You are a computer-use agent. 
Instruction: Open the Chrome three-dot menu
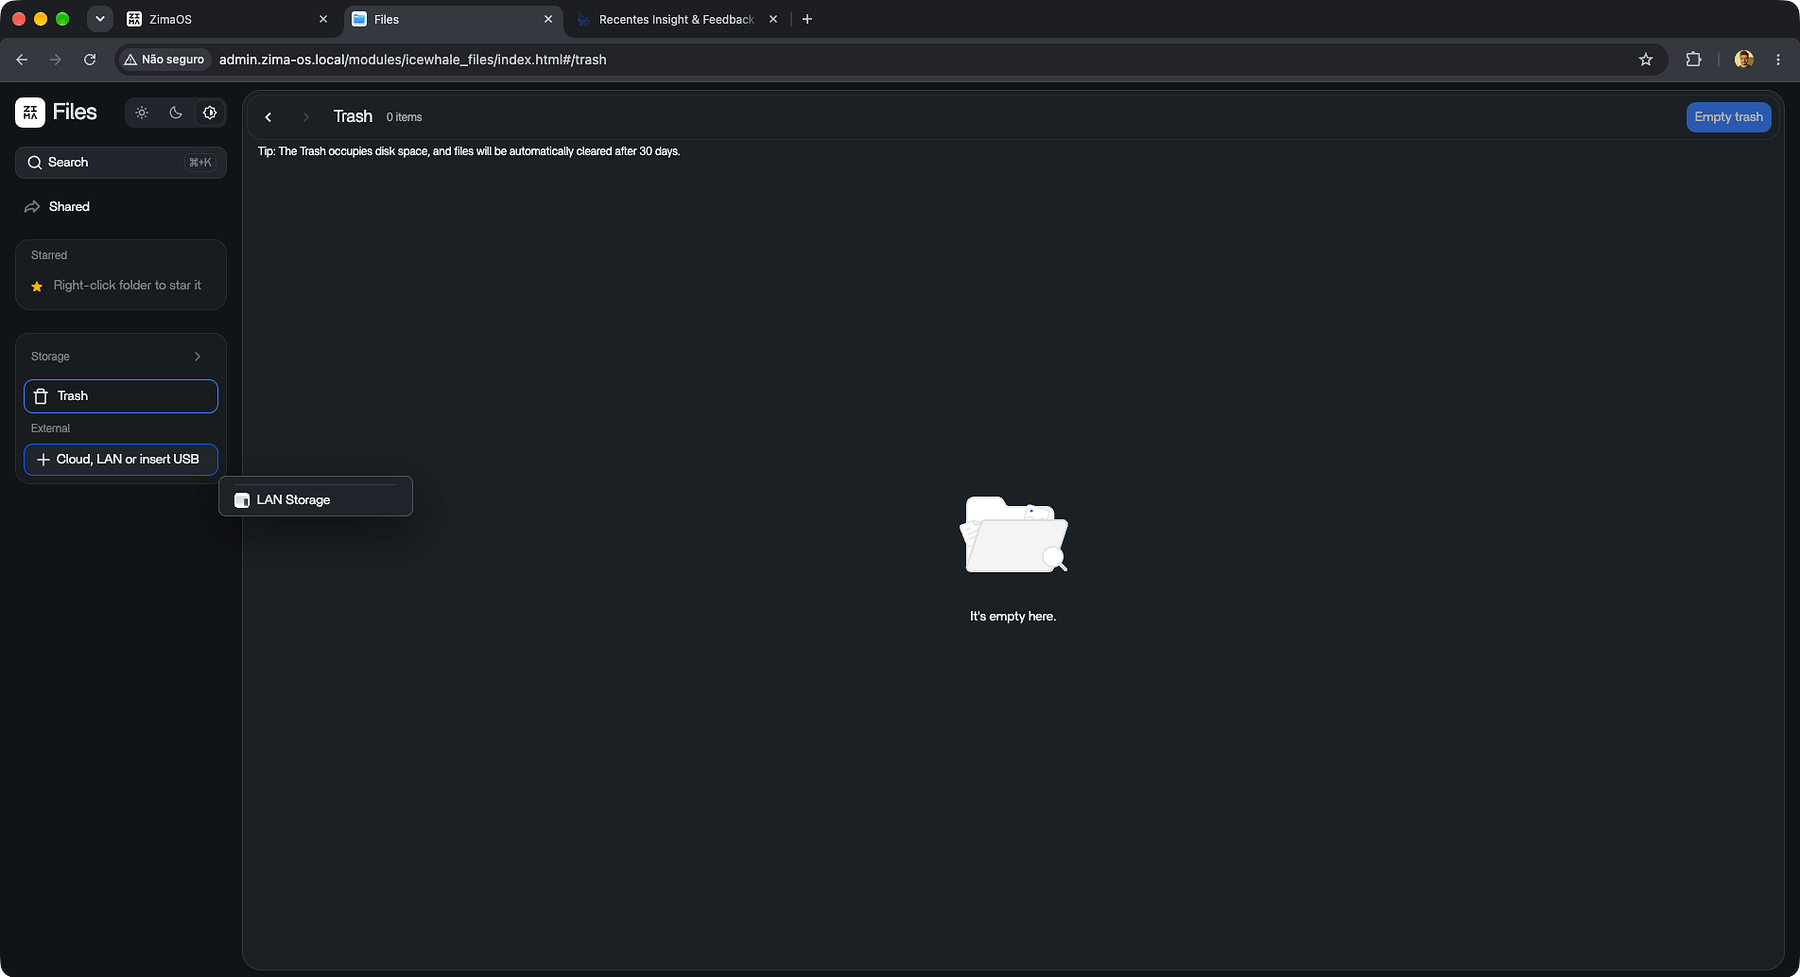click(1778, 60)
